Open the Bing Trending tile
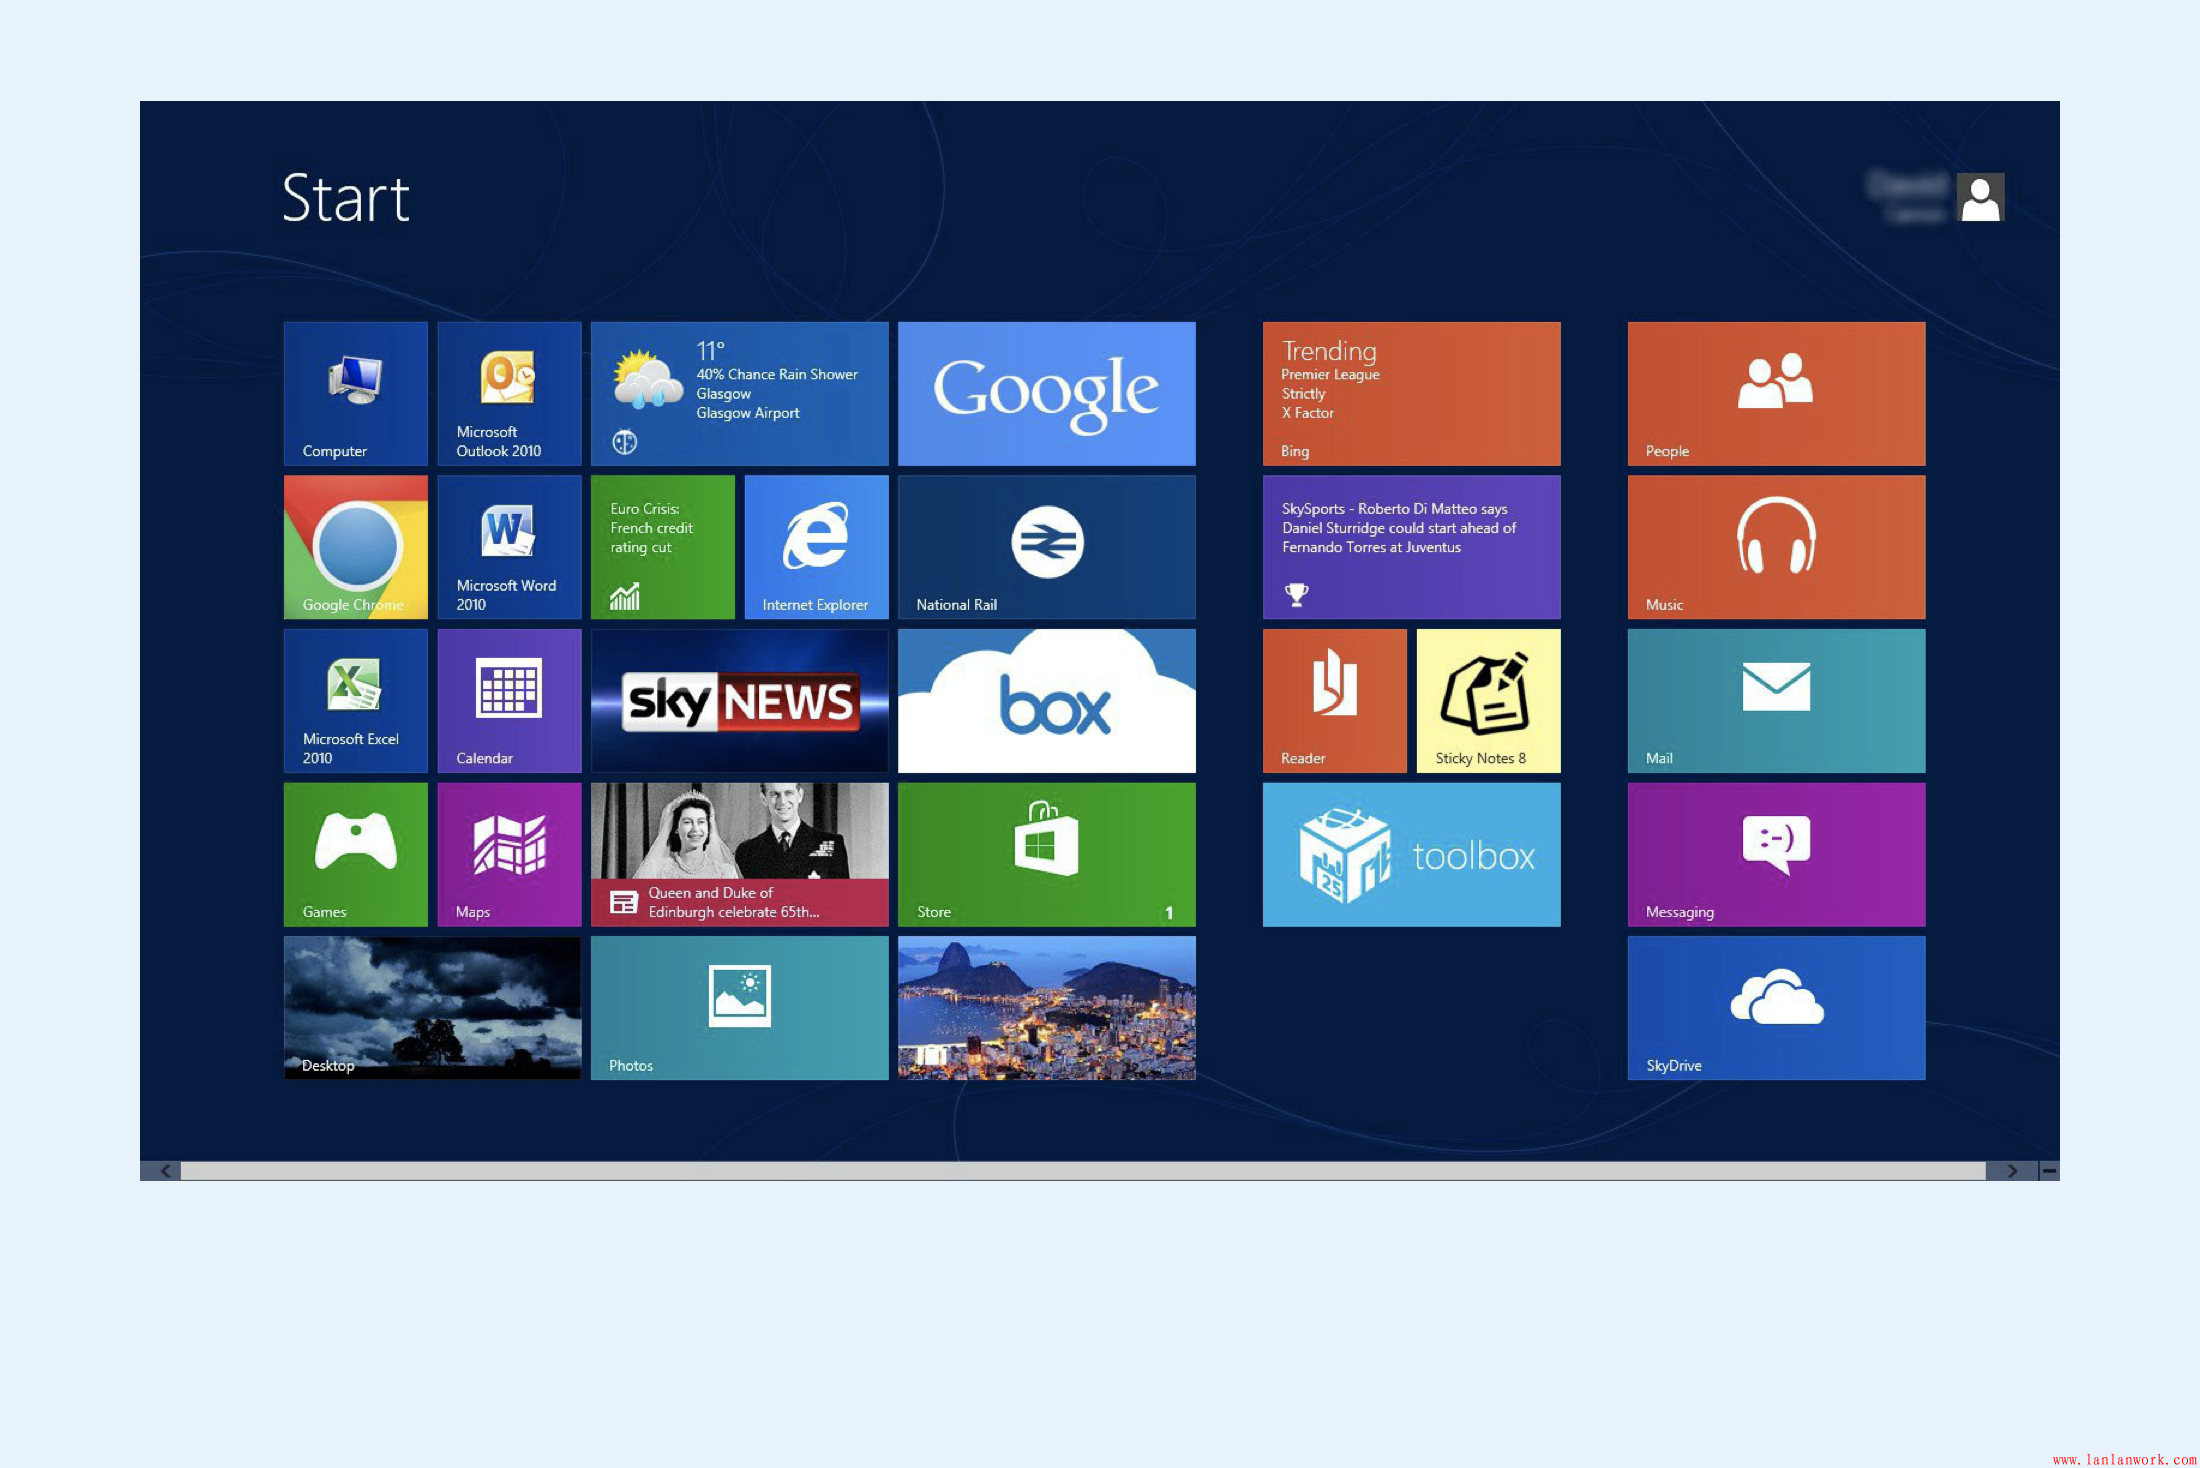Screen dimensions: 2200x1468 coord(1411,393)
